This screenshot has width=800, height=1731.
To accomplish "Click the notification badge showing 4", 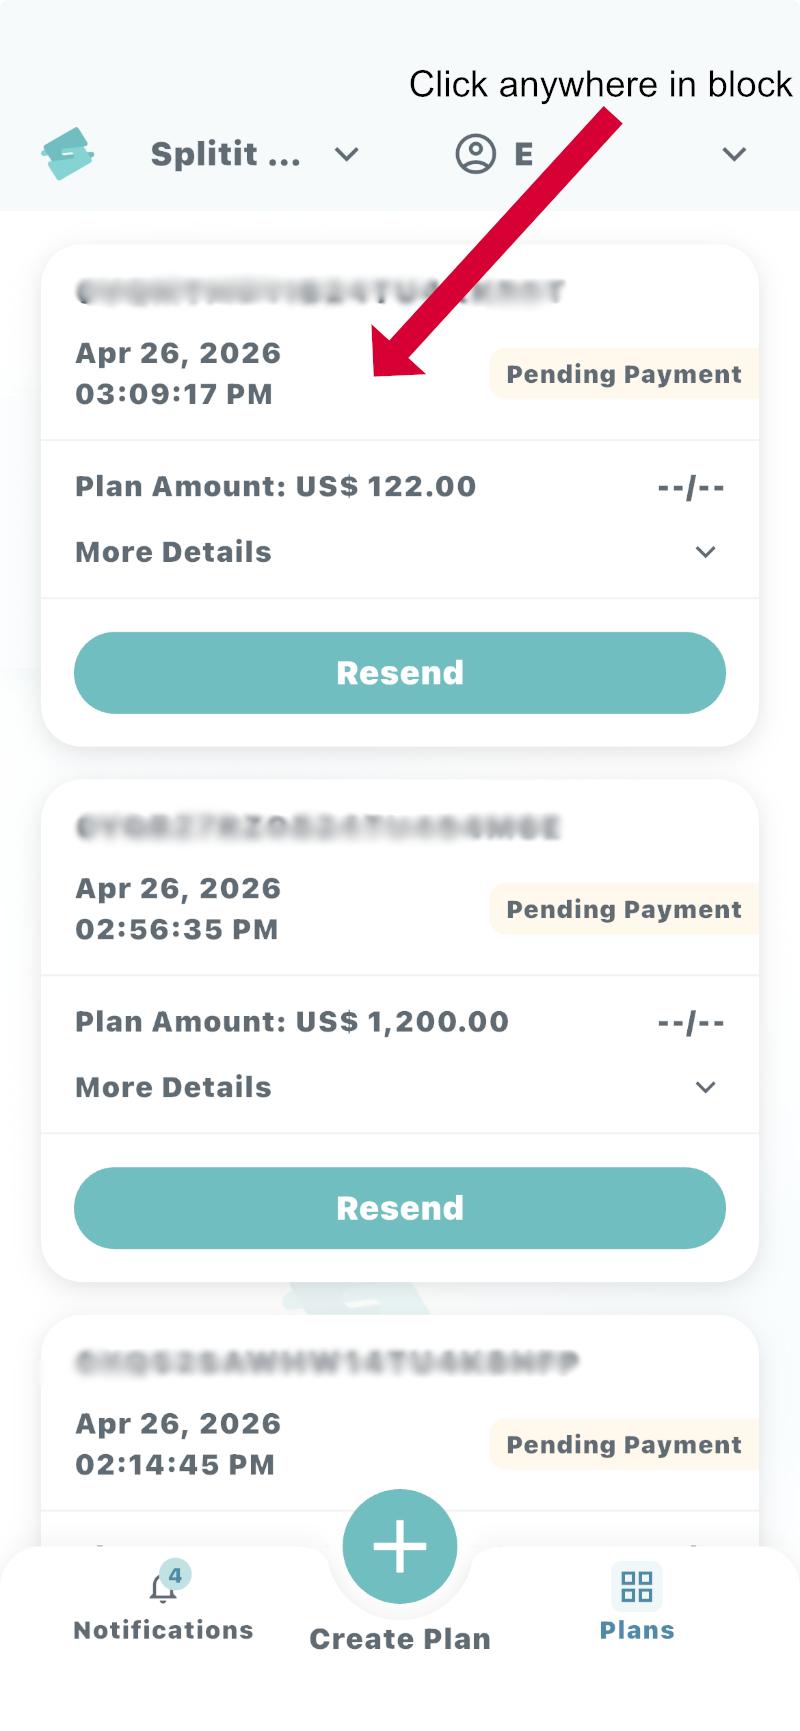I will point(176,1575).
